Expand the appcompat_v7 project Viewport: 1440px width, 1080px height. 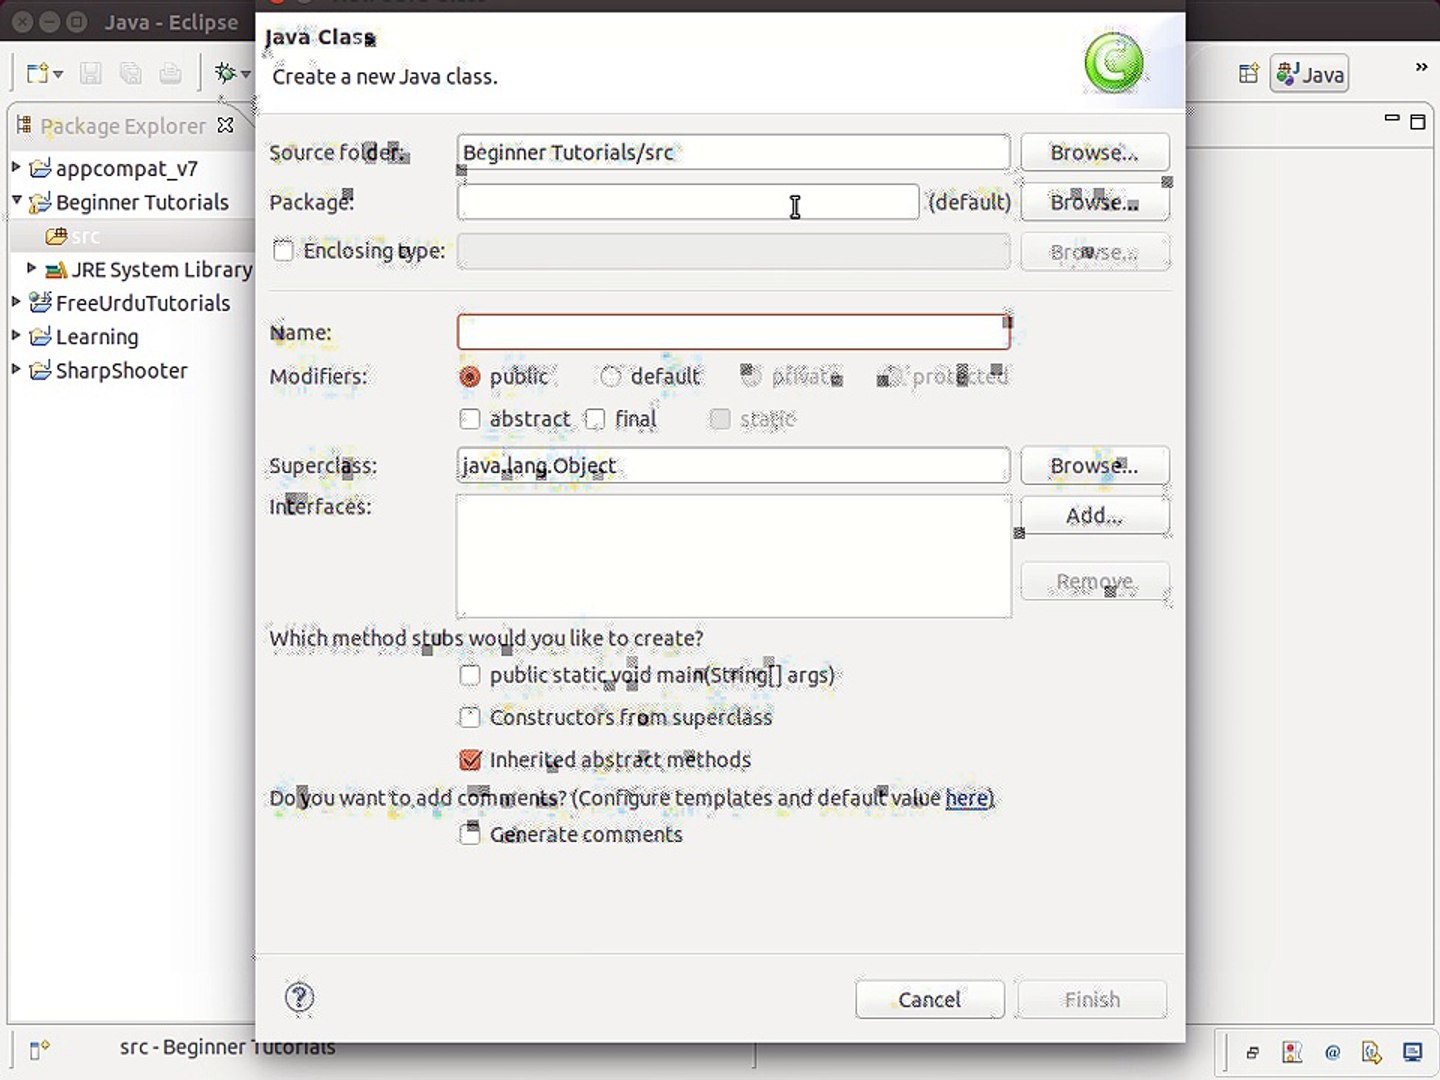click(x=16, y=166)
